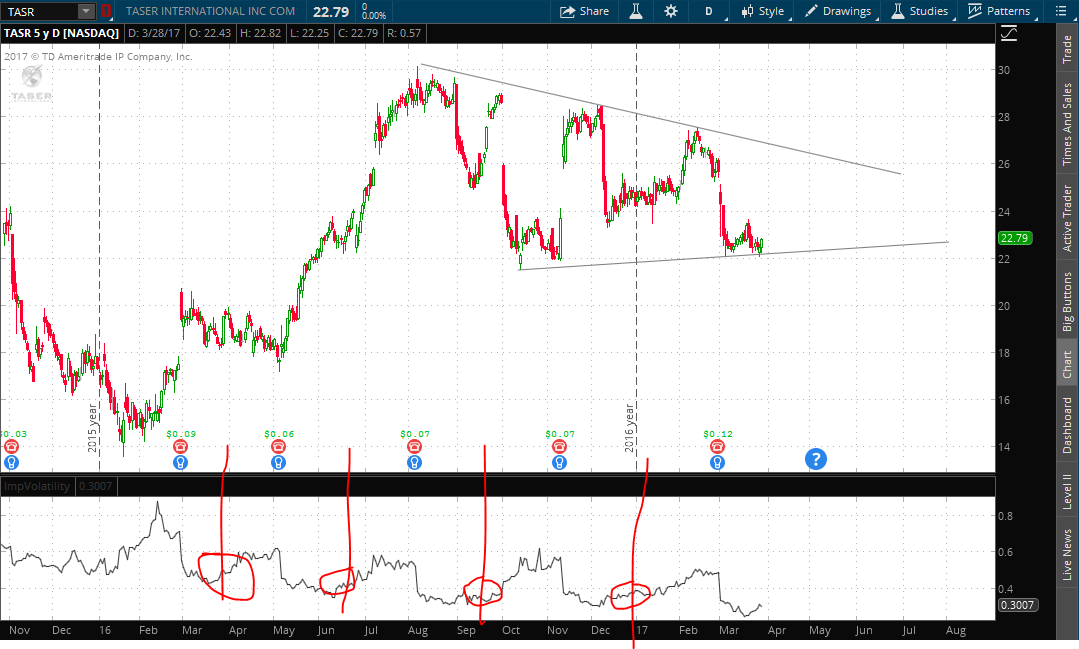Switch to the Times And Sales side tab
Viewport: 1079px width, 649px height.
[x=1067, y=124]
